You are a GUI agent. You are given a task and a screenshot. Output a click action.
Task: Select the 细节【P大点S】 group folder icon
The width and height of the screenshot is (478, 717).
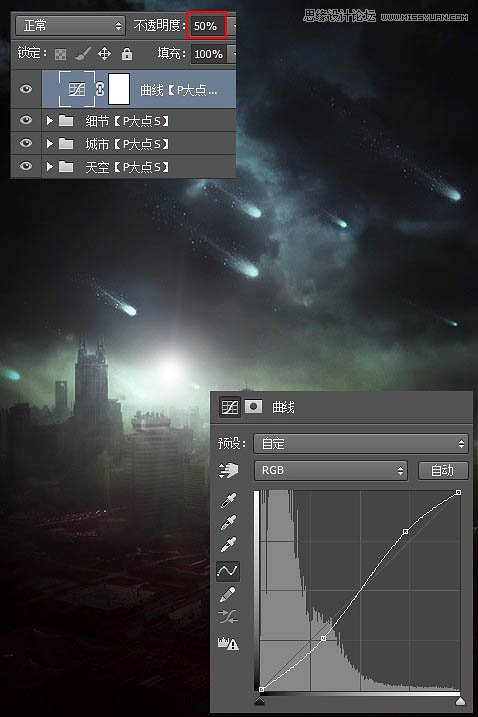66,121
